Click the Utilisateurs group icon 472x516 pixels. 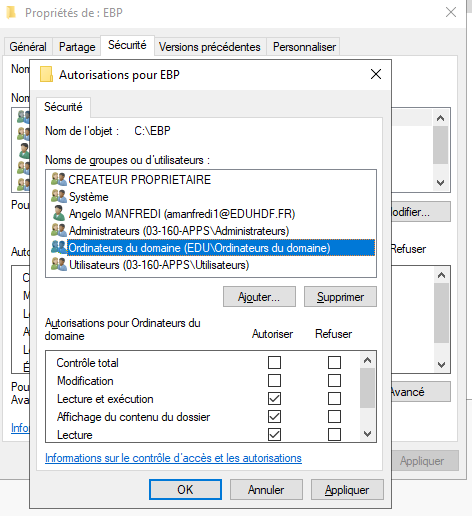tap(59, 265)
